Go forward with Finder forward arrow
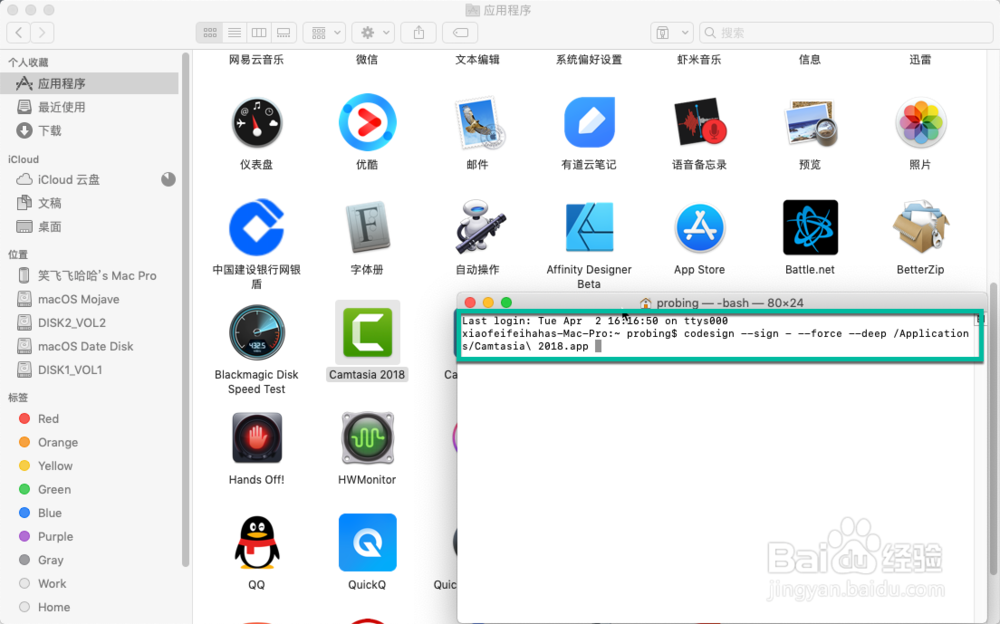Viewport: 1000px width, 624px height. 42,32
